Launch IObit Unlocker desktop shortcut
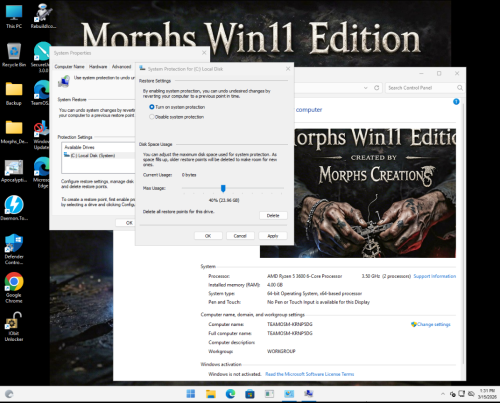 point(14,326)
